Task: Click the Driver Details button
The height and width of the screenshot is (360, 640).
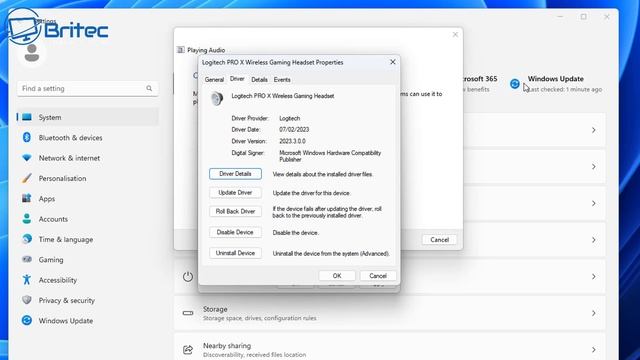Action: tap(235, 174)
